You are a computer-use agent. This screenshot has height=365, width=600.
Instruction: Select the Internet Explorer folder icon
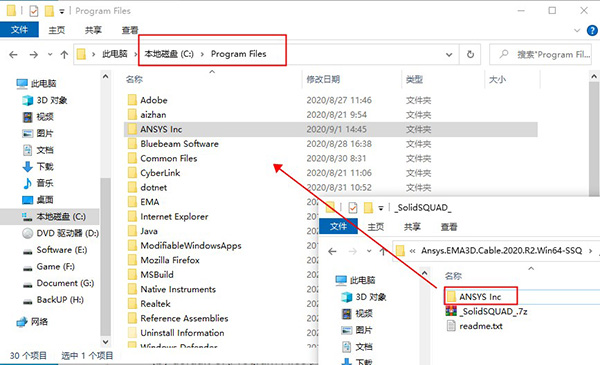132,216
